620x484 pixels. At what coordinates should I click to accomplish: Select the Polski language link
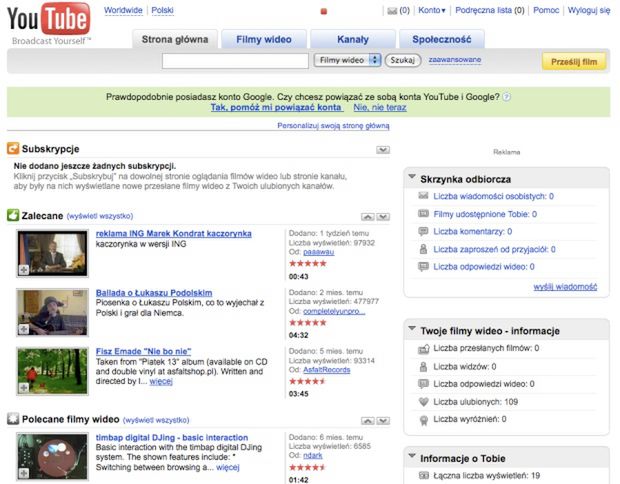coord(162,10)
